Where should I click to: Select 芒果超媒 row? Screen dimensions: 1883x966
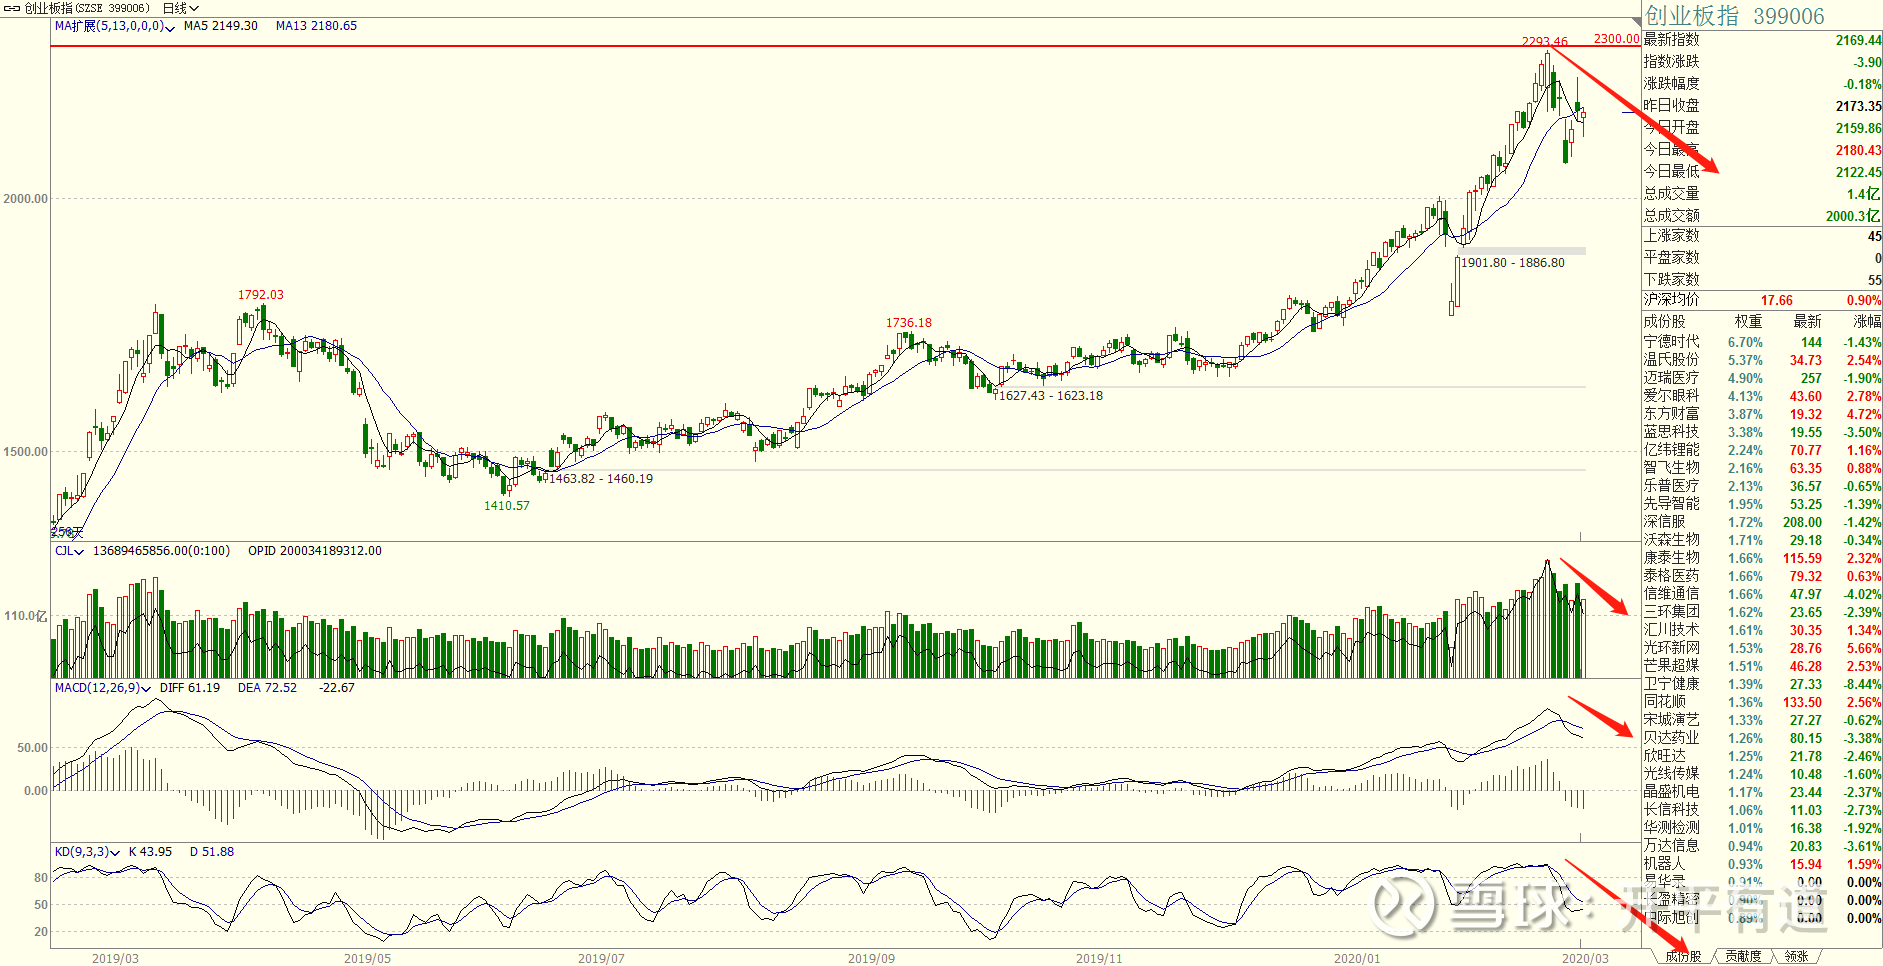pos(1762,666)
